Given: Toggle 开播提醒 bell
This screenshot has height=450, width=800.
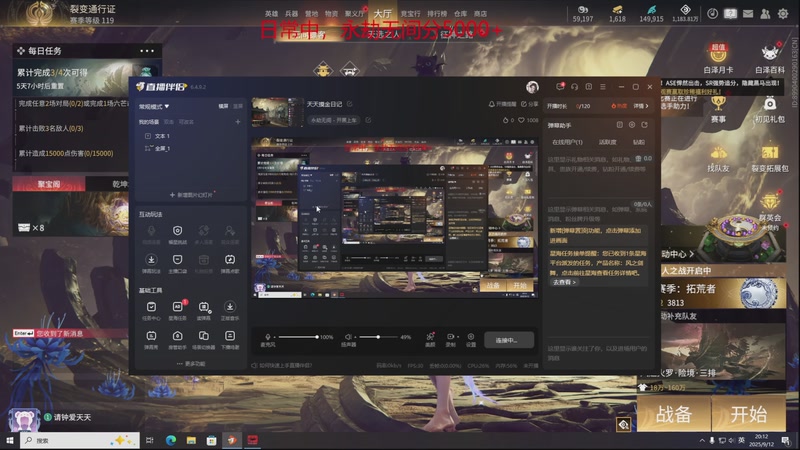Looking at the screenshot, I should (502, 104).
